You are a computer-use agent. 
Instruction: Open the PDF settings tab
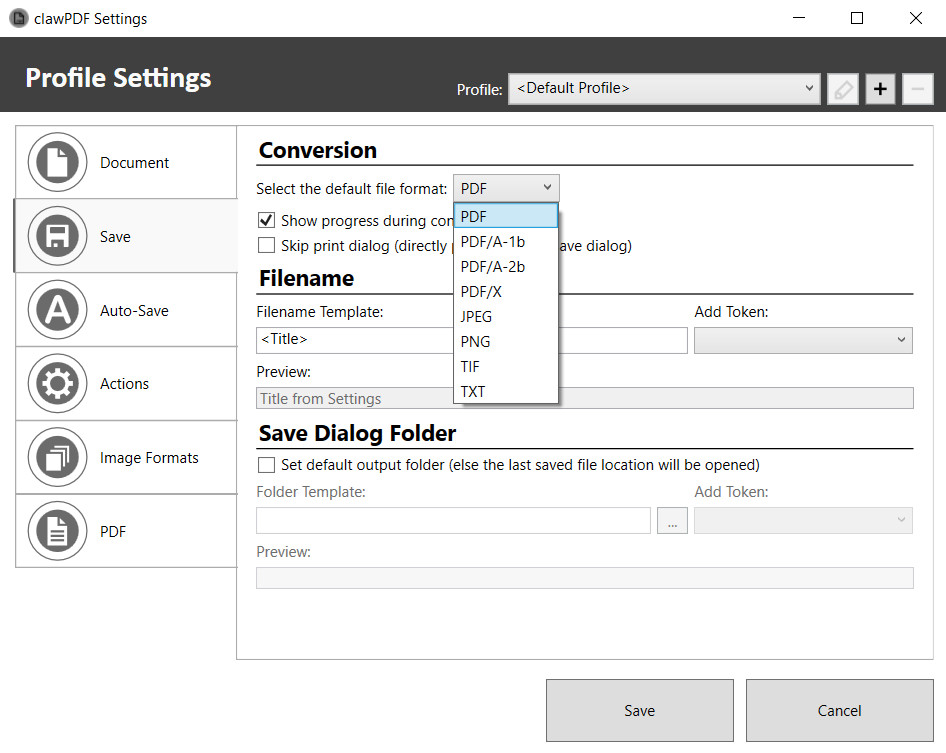[x=126, y=531]
